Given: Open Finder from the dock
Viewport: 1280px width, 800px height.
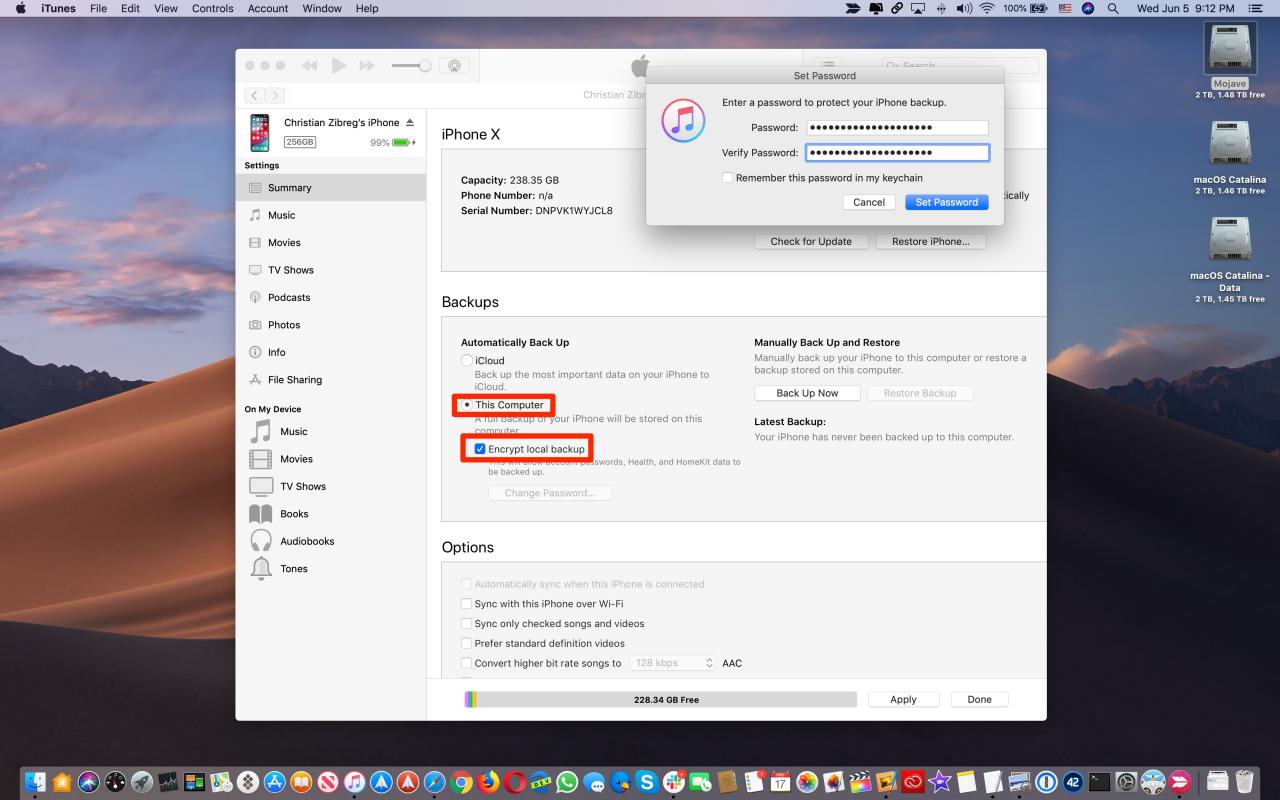Looking at the screenshot, I should pos(35,782).
